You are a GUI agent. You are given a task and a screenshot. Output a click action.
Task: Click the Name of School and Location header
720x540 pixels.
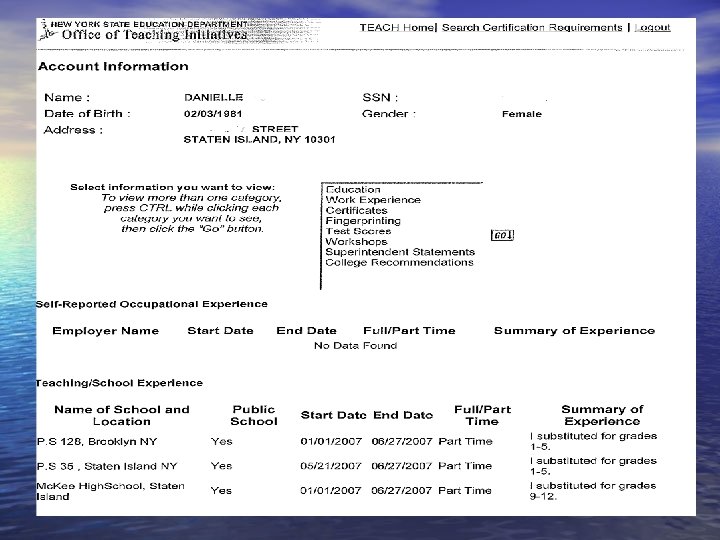(x=122, y=415)
